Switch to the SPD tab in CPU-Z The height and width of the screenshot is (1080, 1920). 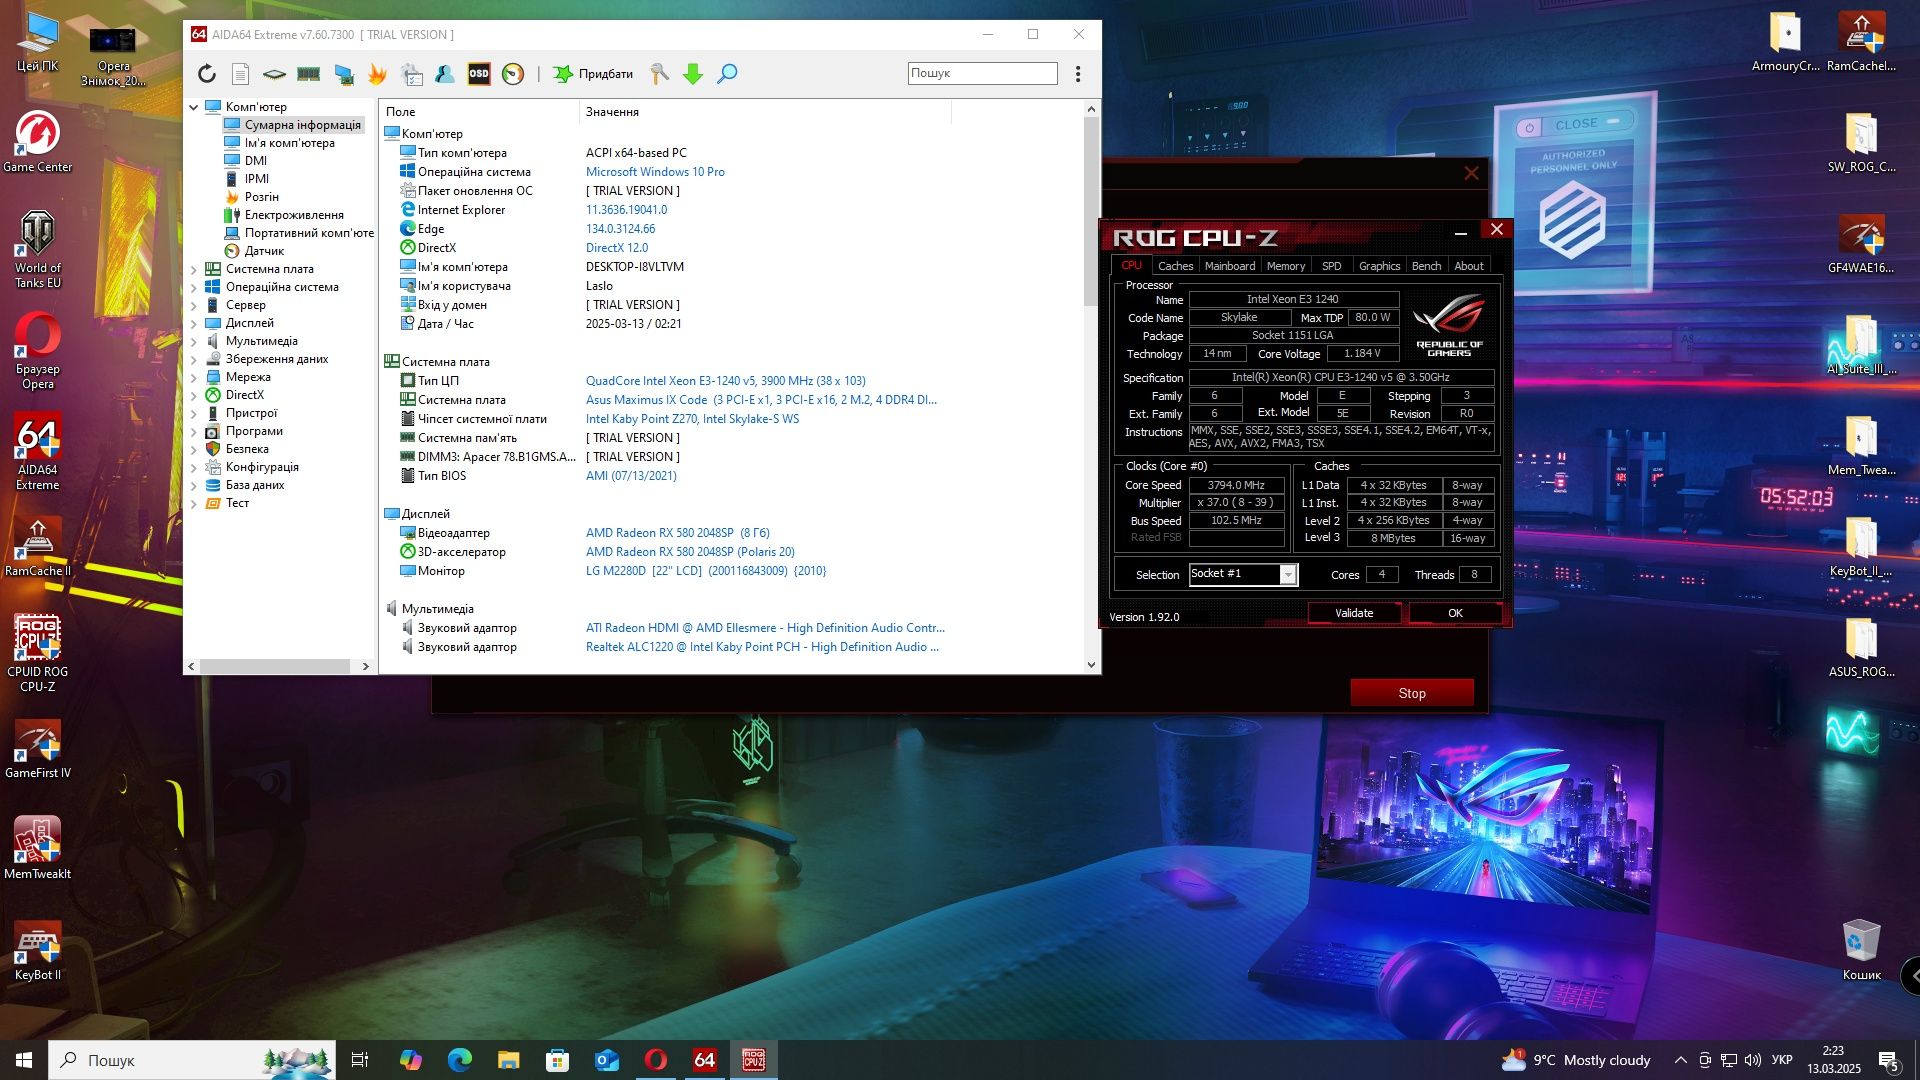tap(1331, 266)
